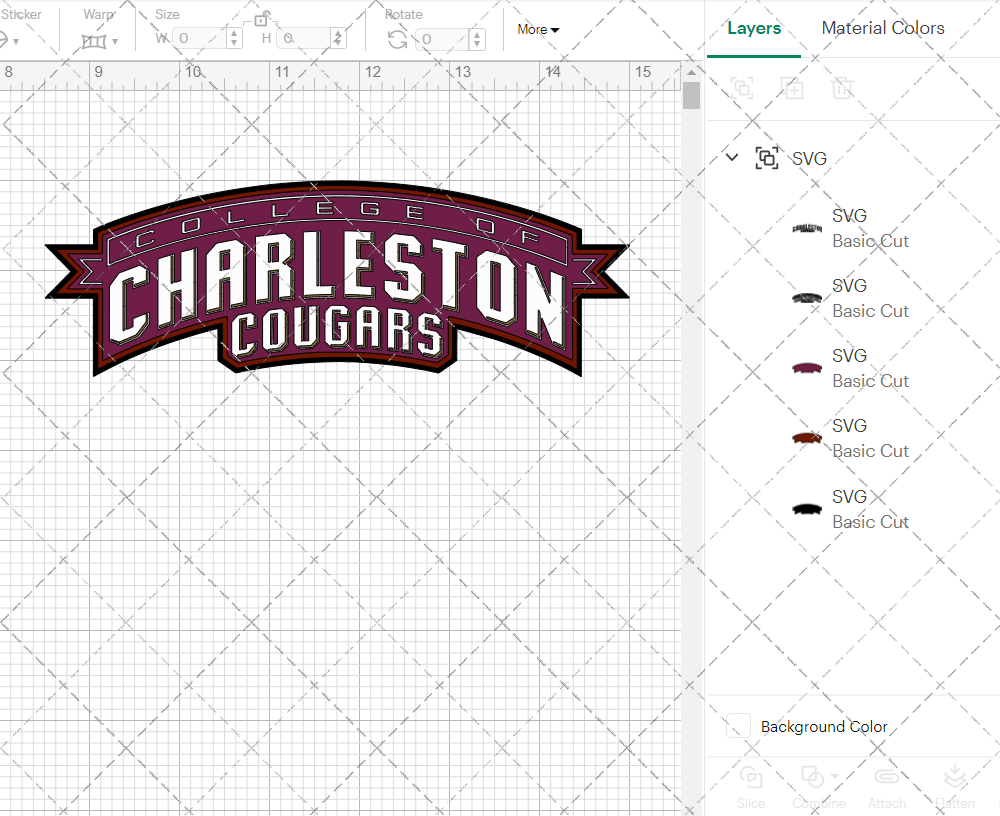Switch to the Material Colors tab

click(x=883, y=28)
